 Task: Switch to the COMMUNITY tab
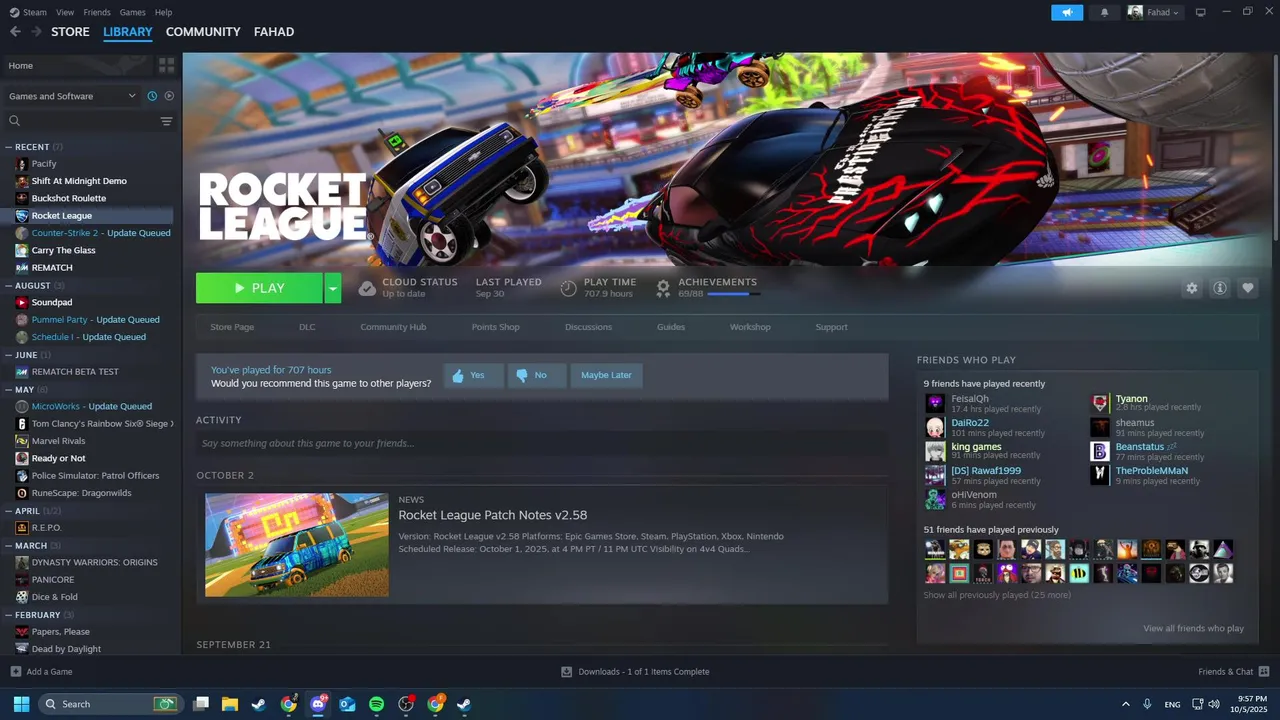[203, 32]
